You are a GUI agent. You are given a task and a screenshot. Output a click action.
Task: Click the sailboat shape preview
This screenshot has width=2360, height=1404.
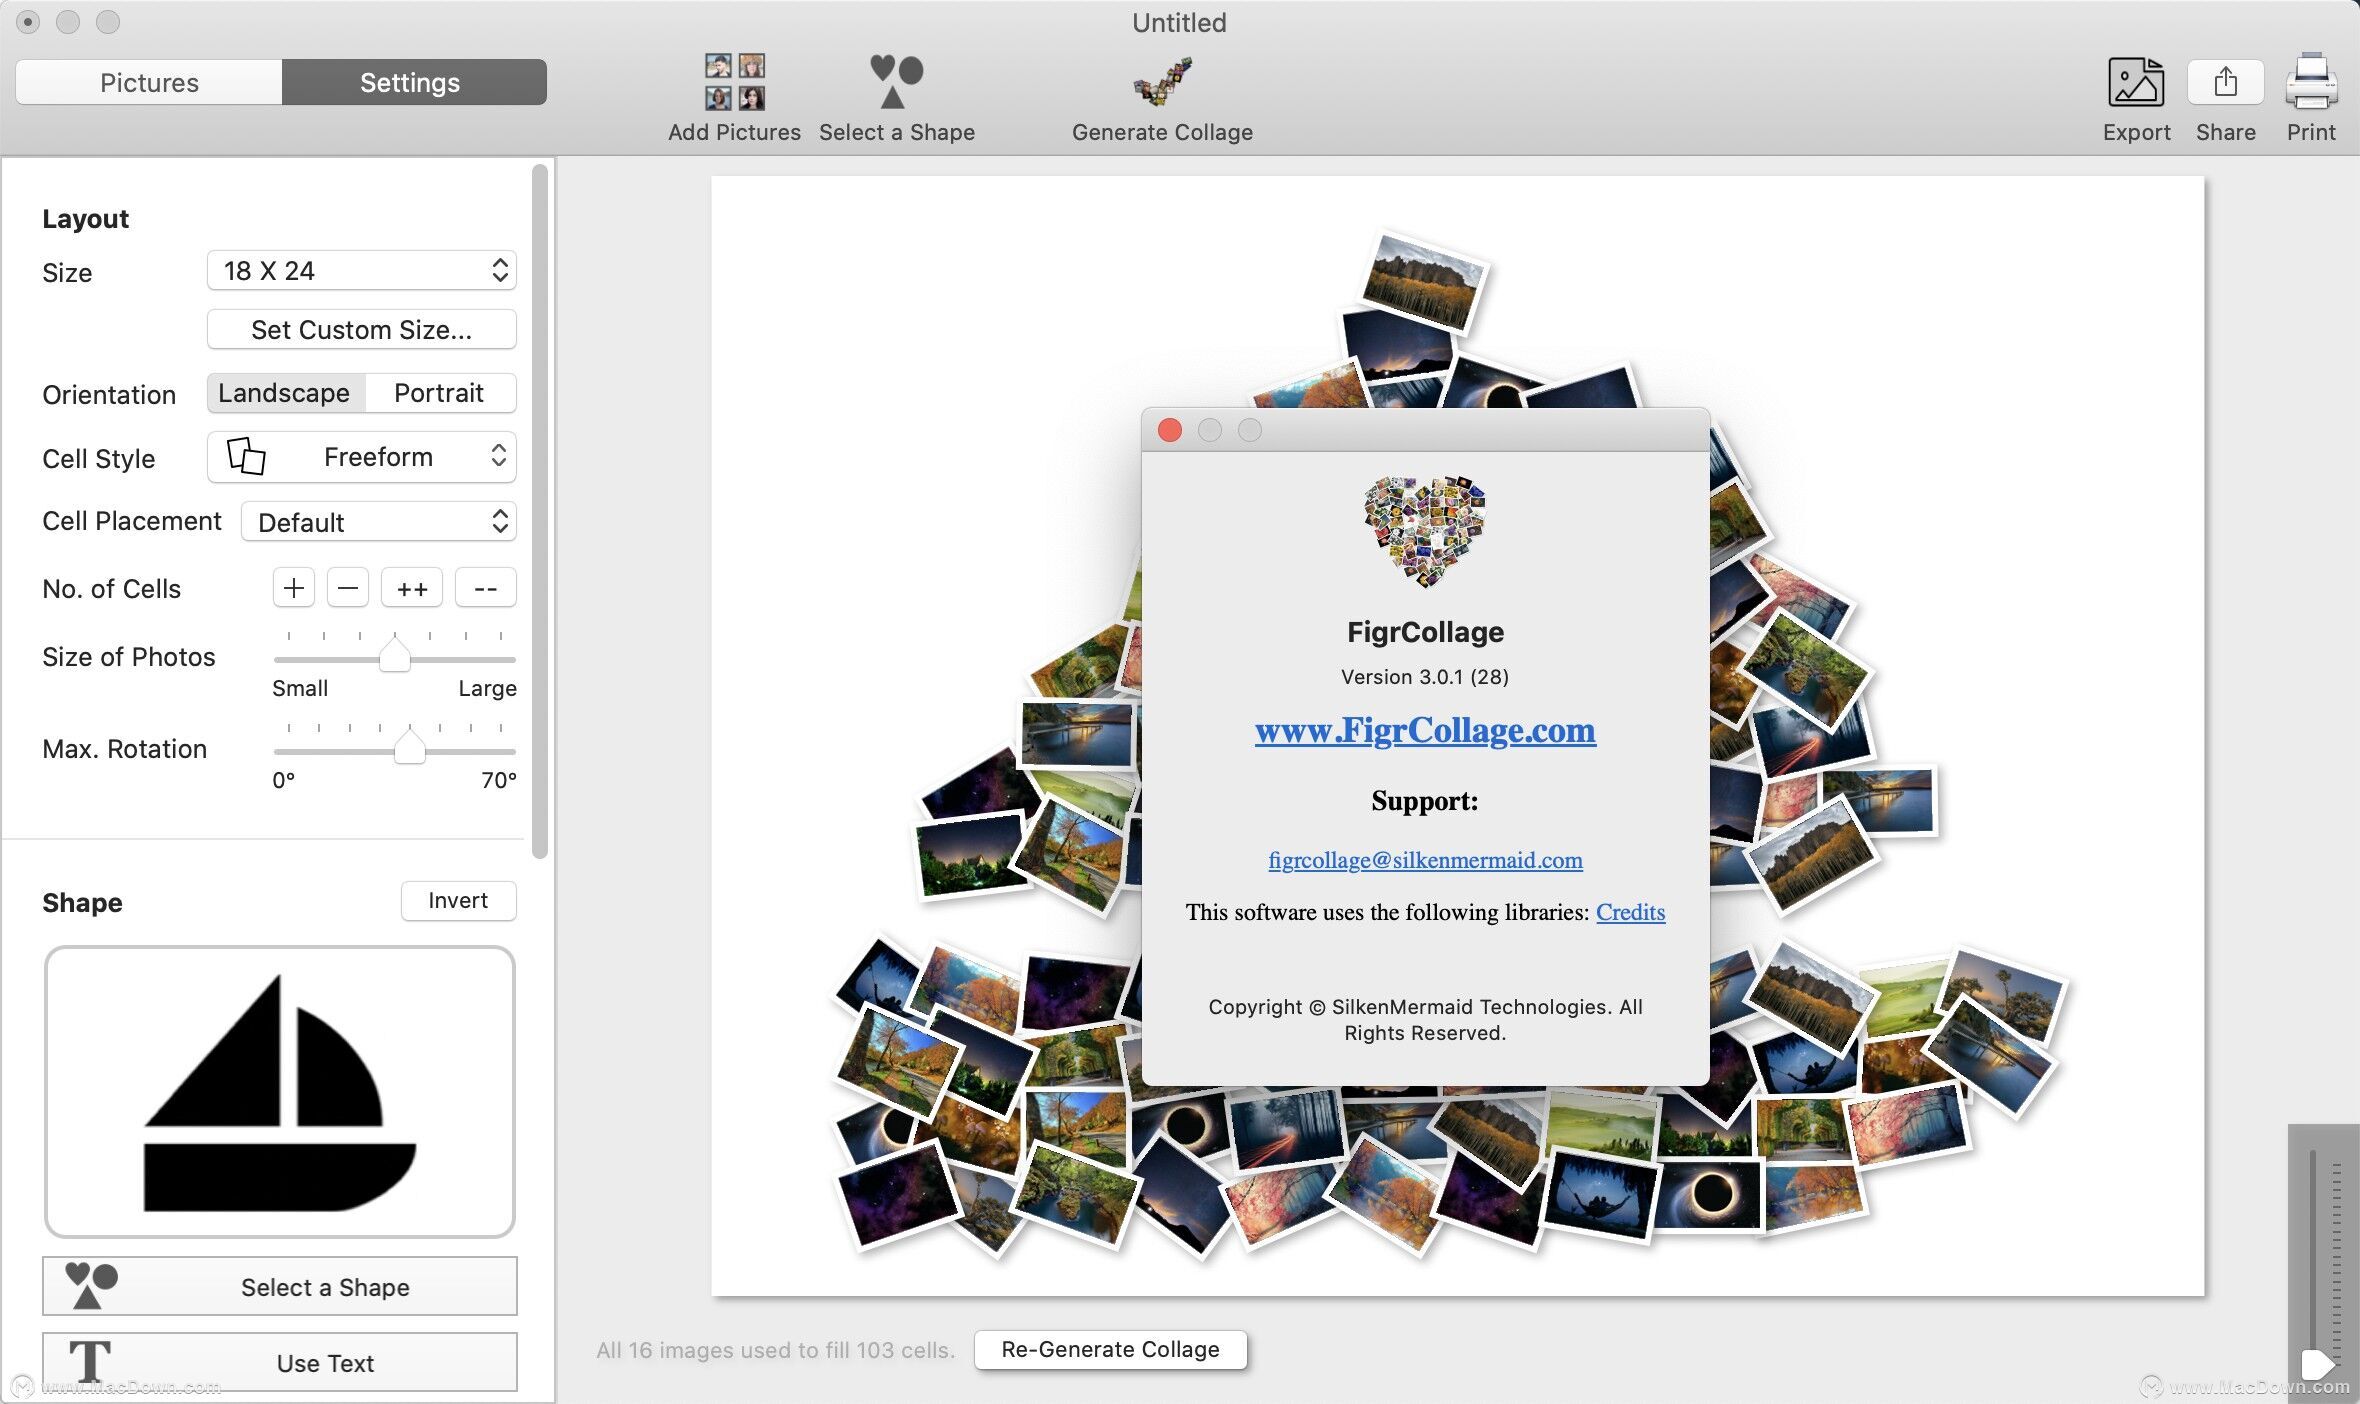coord(279,1092)
